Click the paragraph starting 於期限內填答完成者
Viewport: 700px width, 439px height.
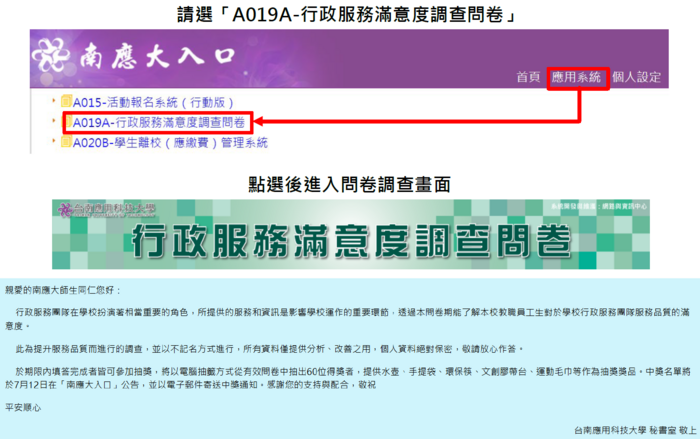coord(348,378)
